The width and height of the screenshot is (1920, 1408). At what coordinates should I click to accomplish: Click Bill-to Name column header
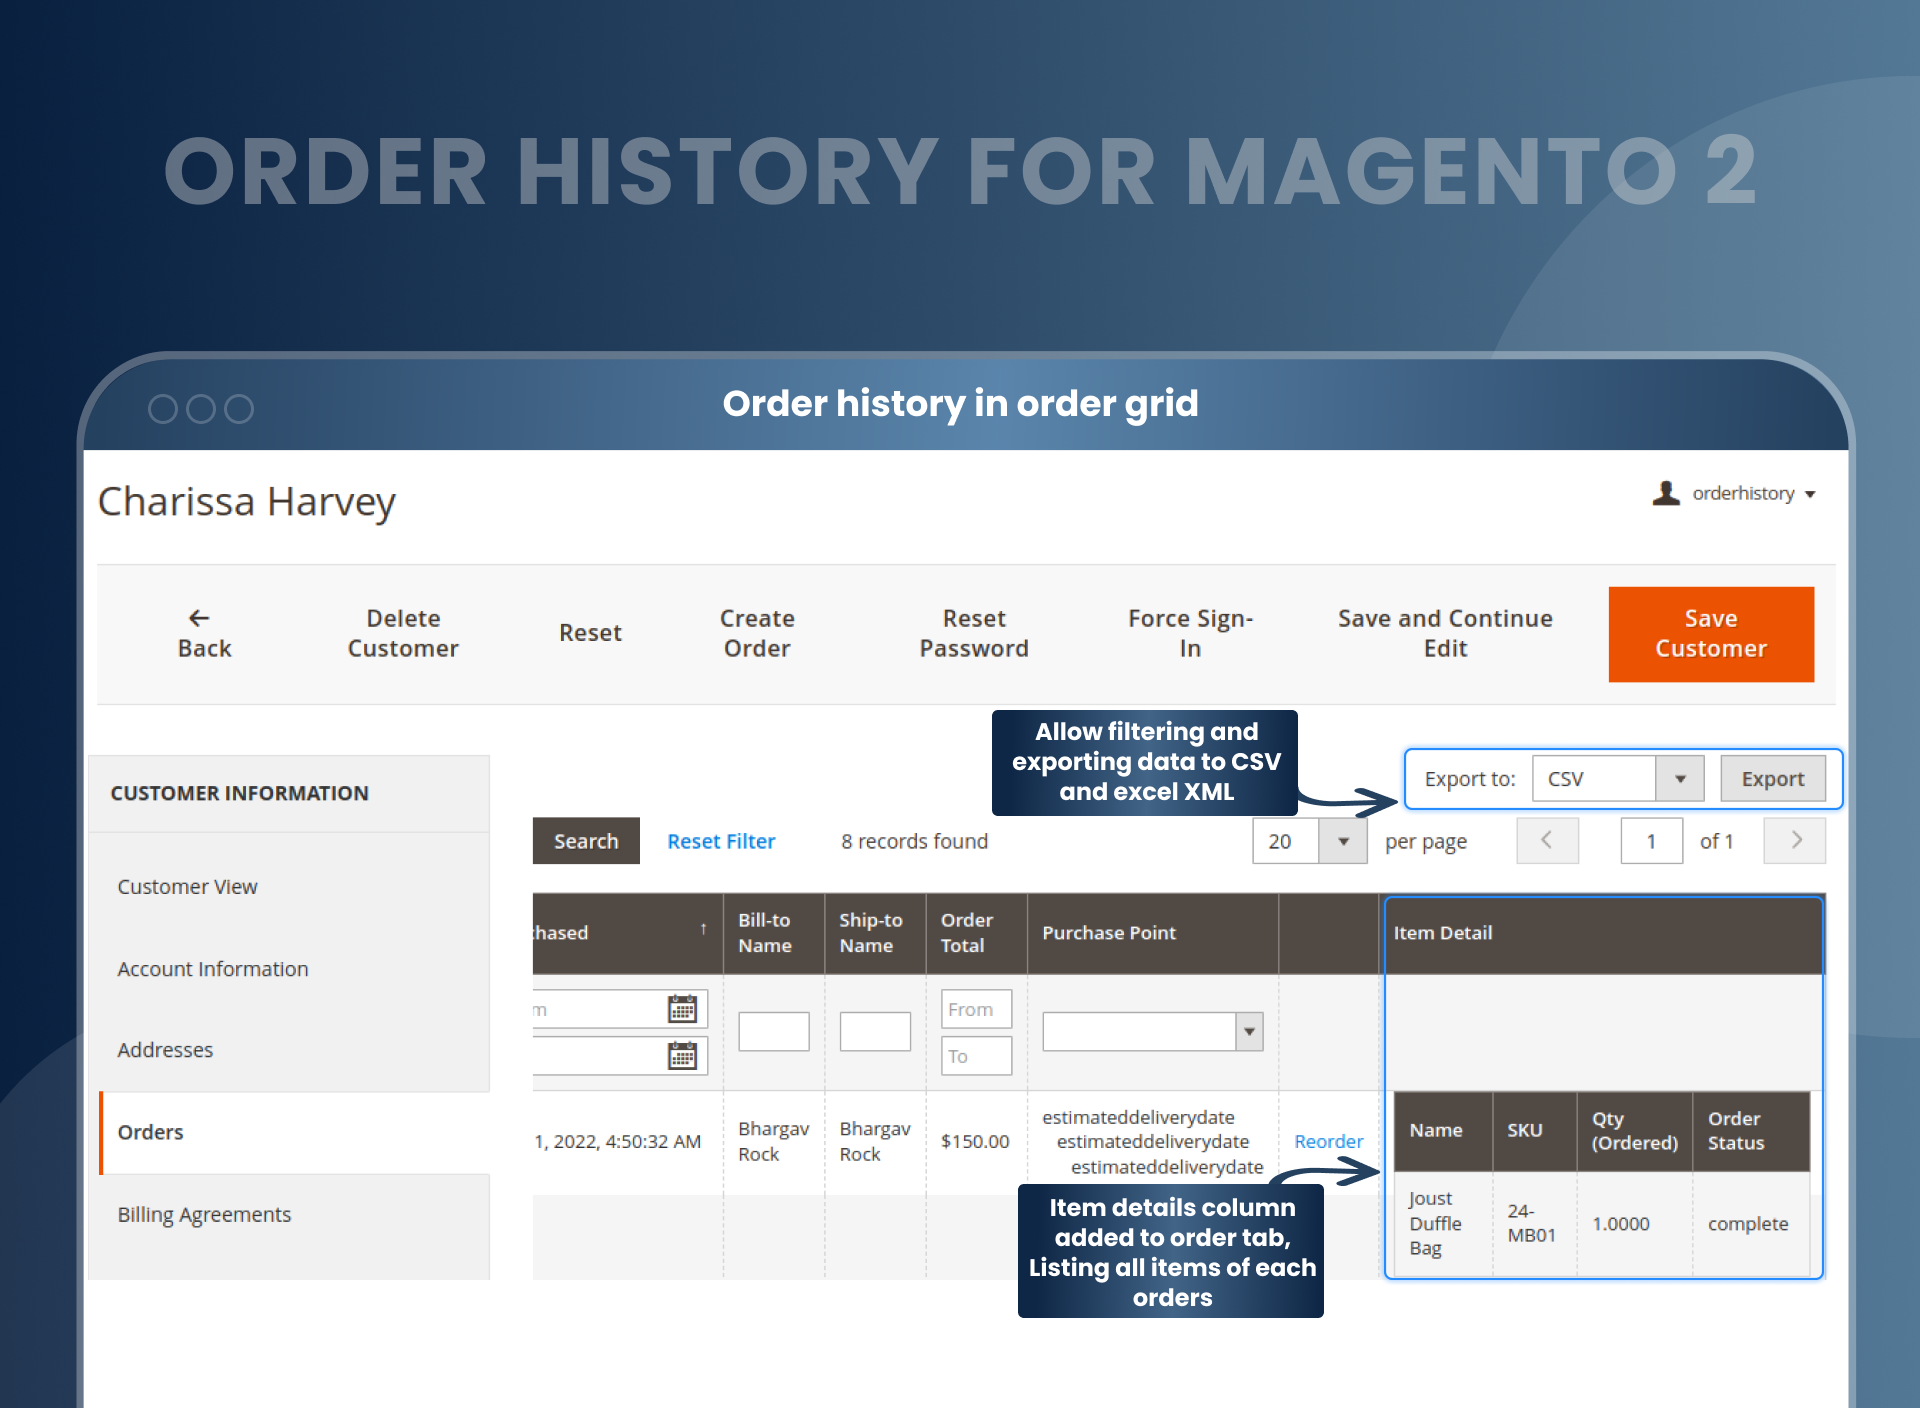click(x=773, y=933)
